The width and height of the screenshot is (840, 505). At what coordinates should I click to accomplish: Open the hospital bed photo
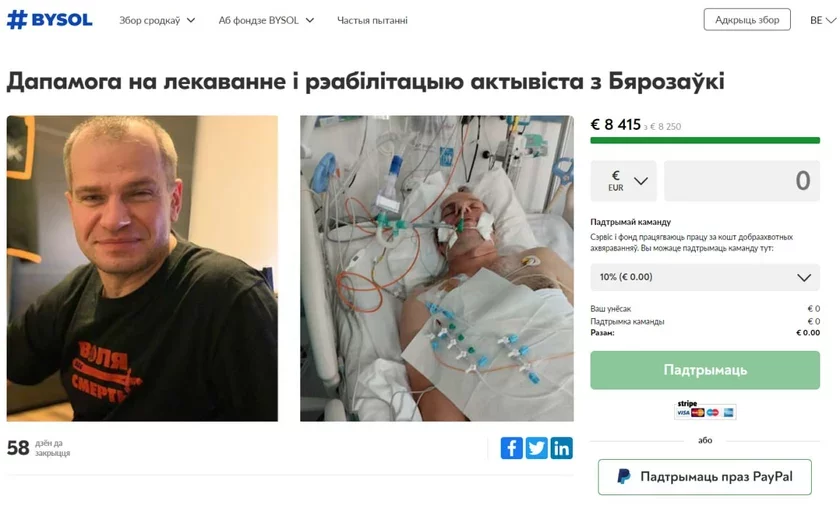click(x=437, y=268)
